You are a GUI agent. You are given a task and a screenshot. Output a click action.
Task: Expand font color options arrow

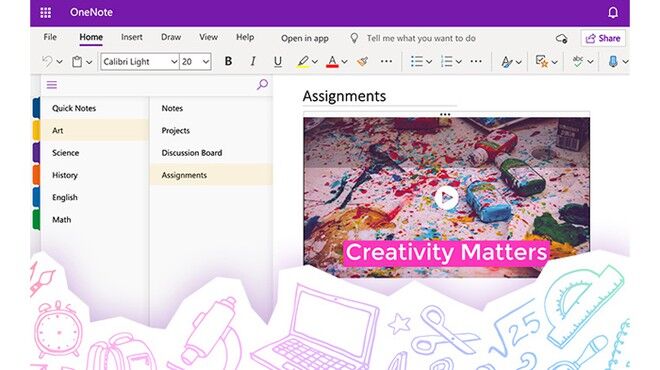click(x=344, y=62)
